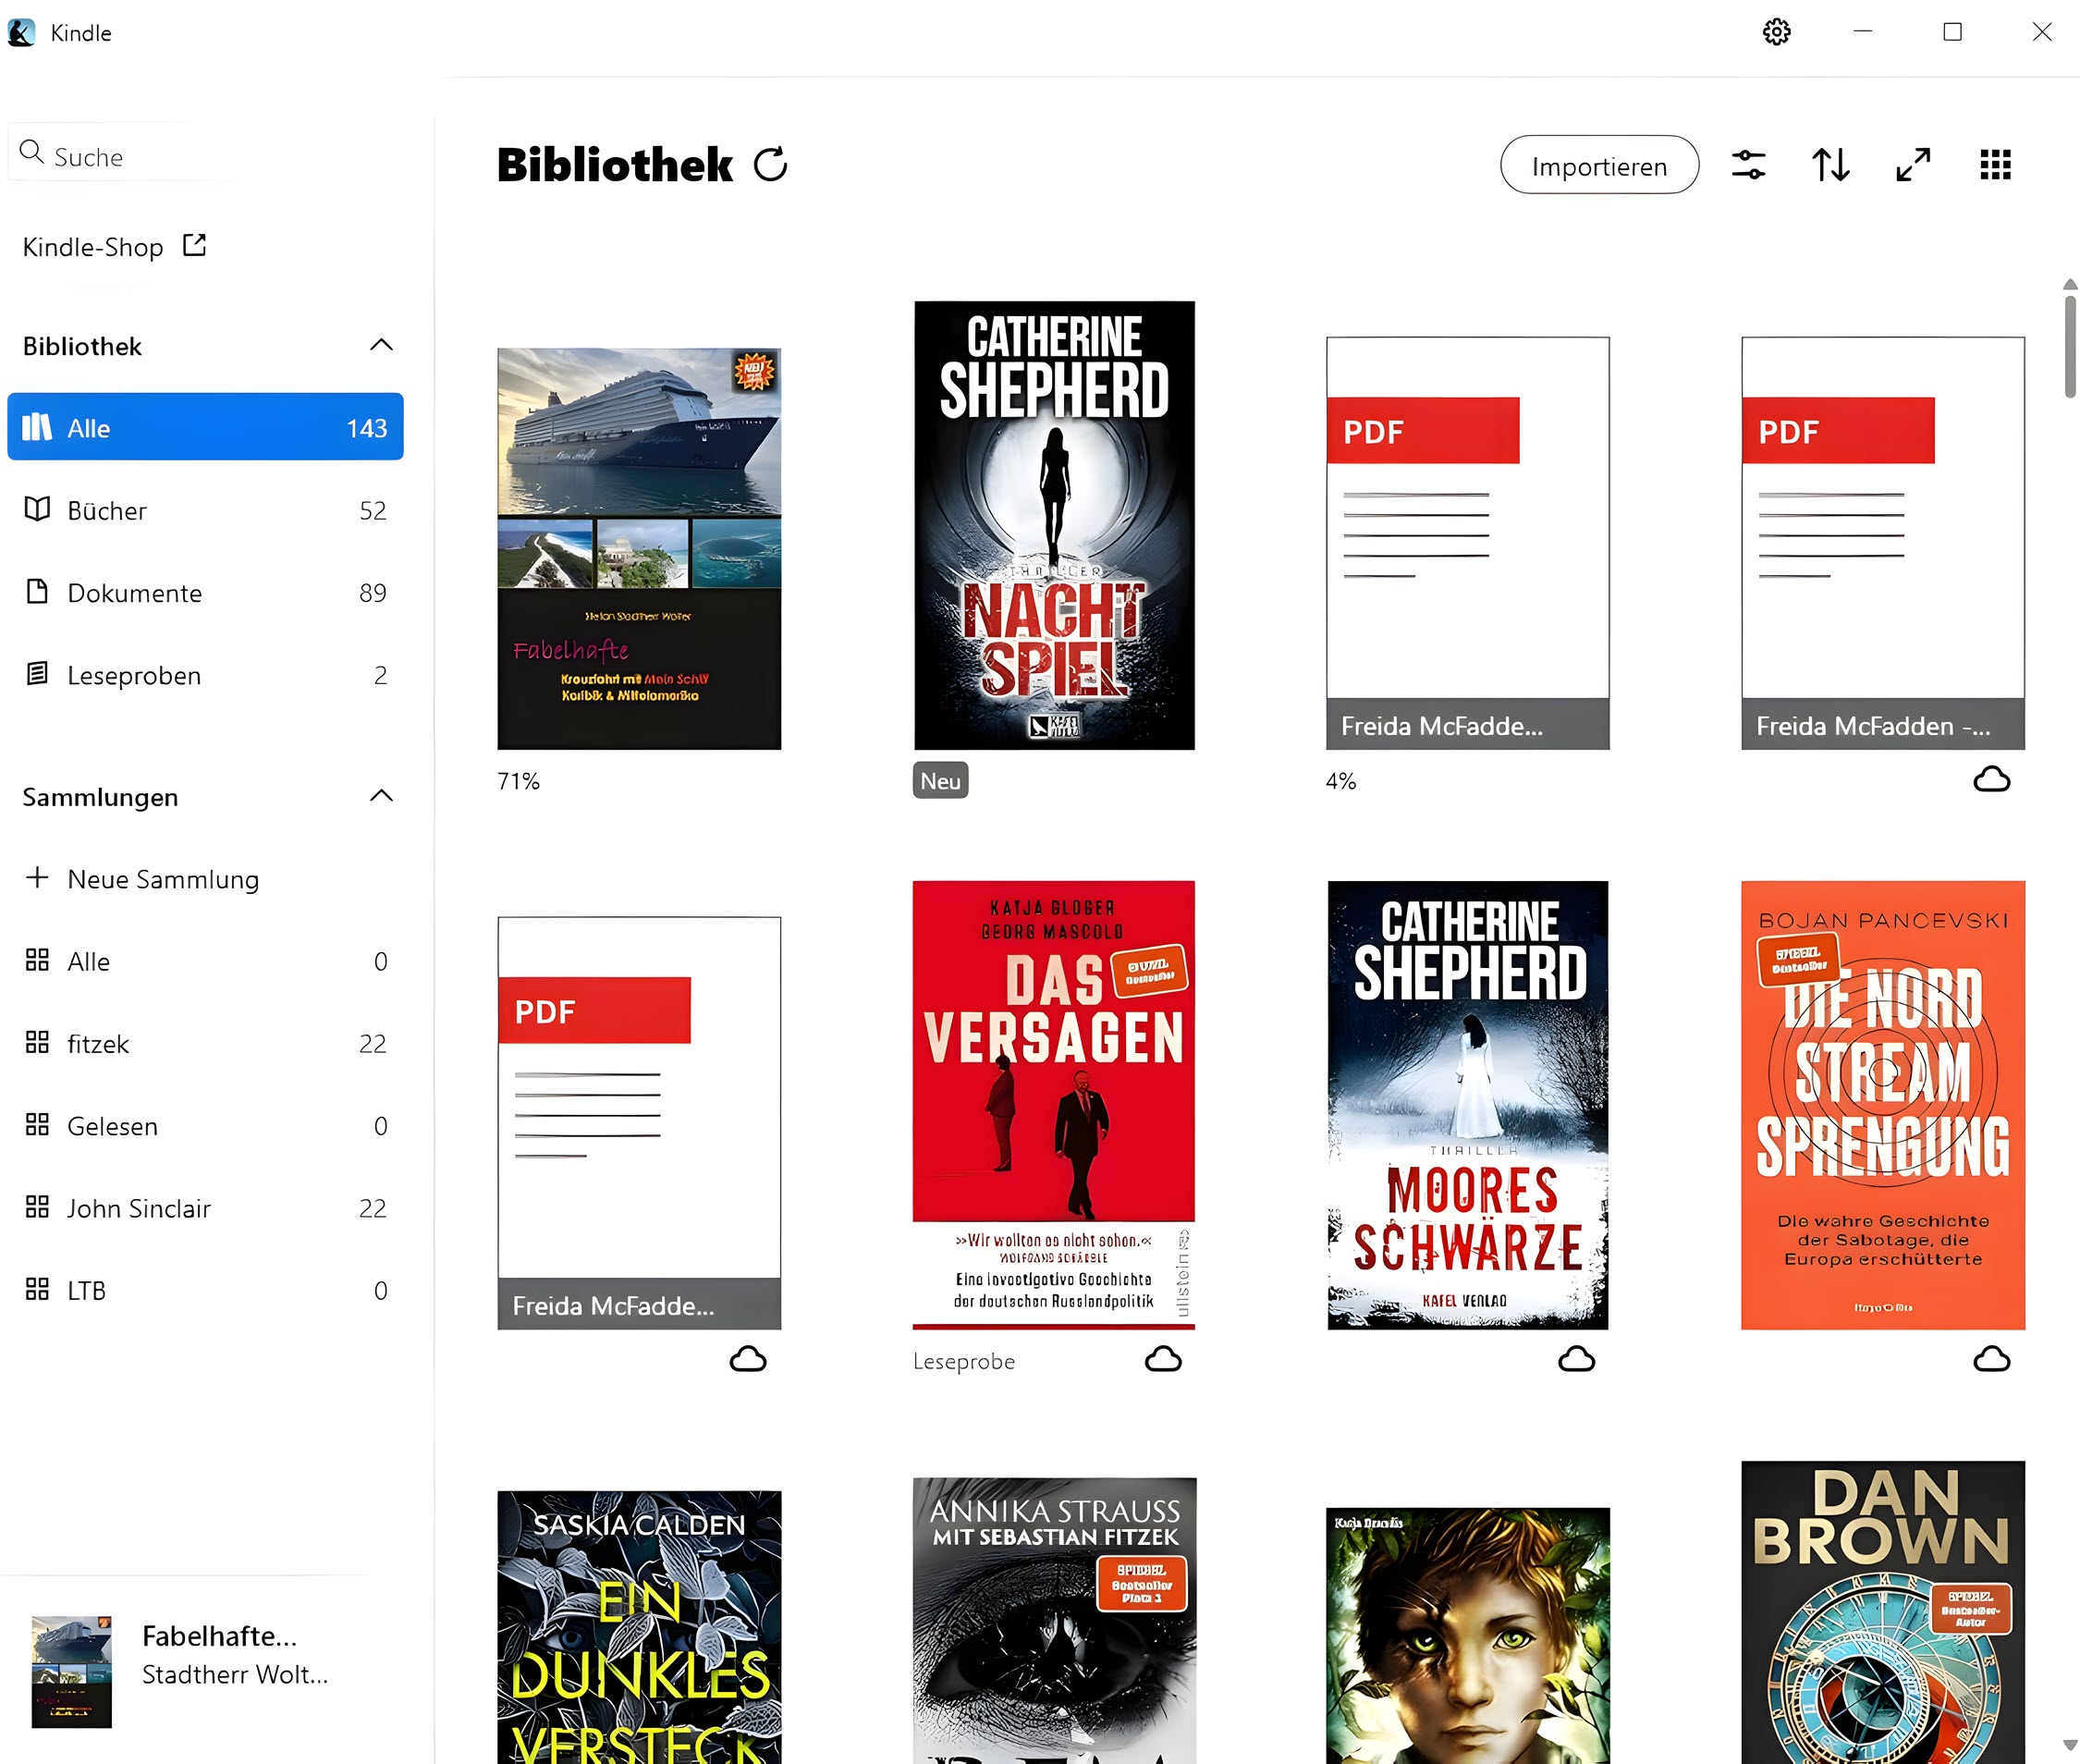Download Die Nord Stream Sprengung cloud icon
Image resolution: width=2080 pixels, height=1764 pixels.
pos(1991,1359)
